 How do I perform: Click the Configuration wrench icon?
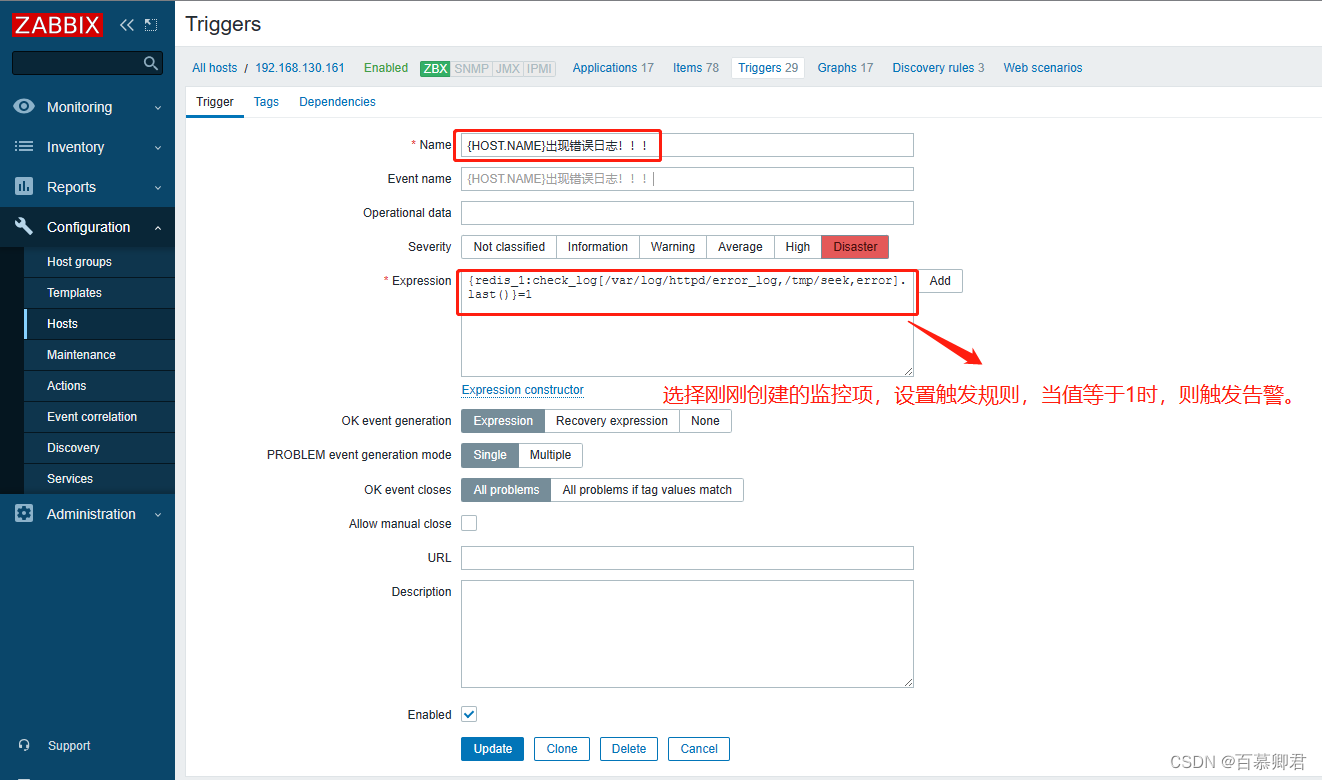(24, 227)
